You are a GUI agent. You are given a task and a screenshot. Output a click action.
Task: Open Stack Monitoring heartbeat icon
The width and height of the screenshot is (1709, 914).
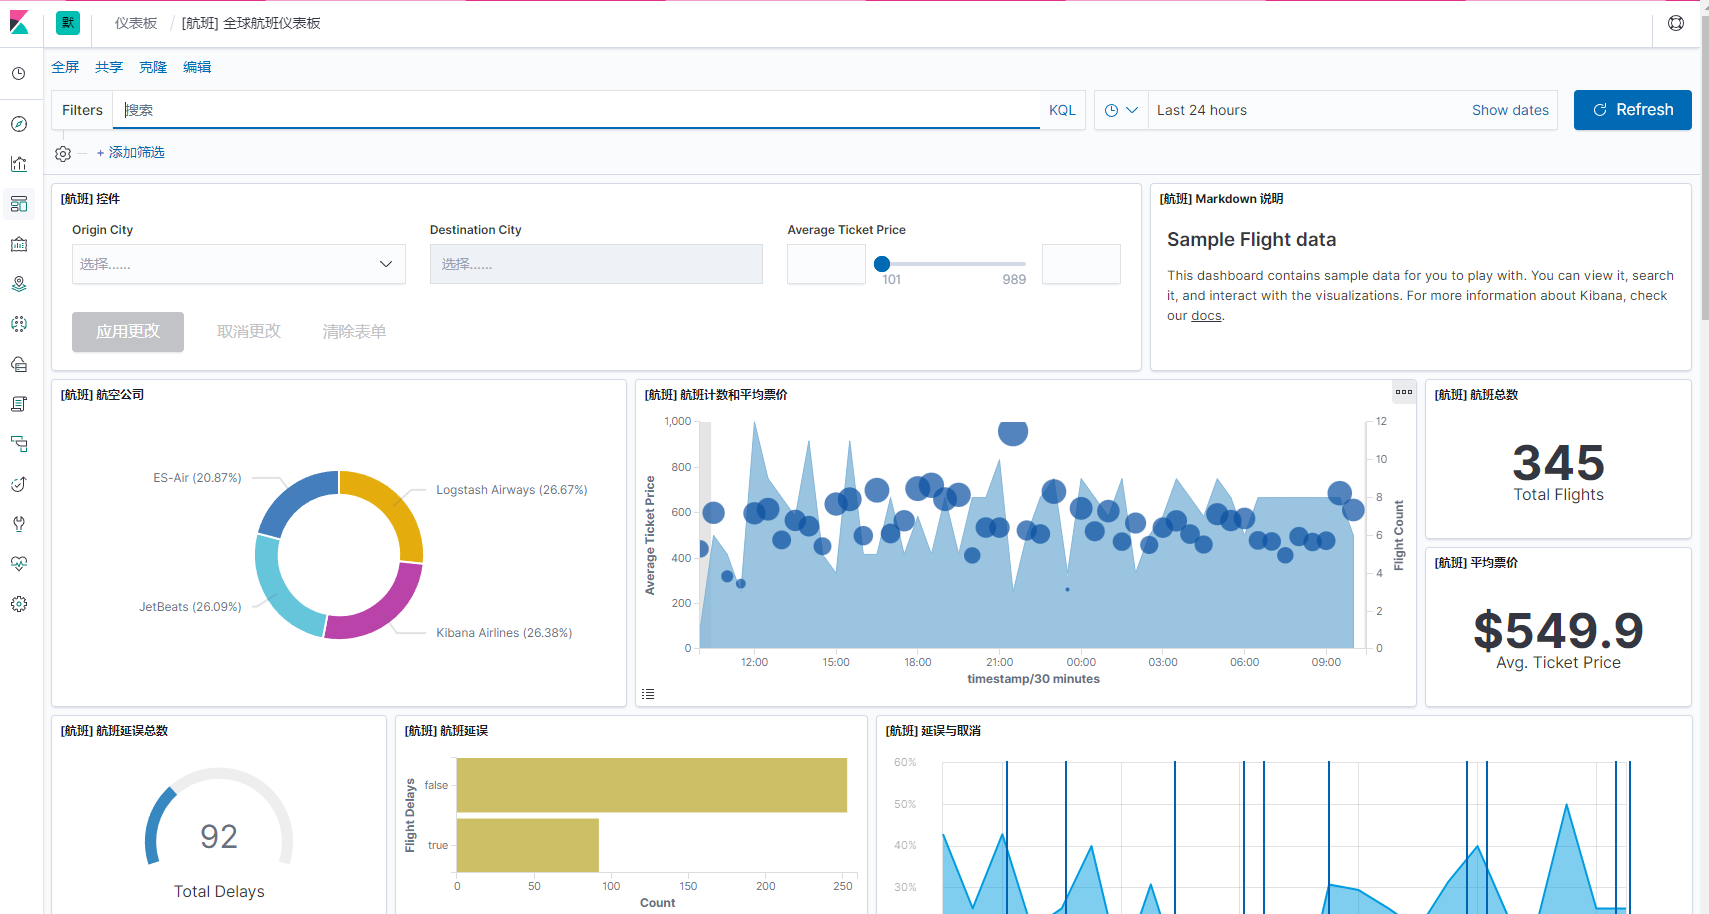(19, 564)
